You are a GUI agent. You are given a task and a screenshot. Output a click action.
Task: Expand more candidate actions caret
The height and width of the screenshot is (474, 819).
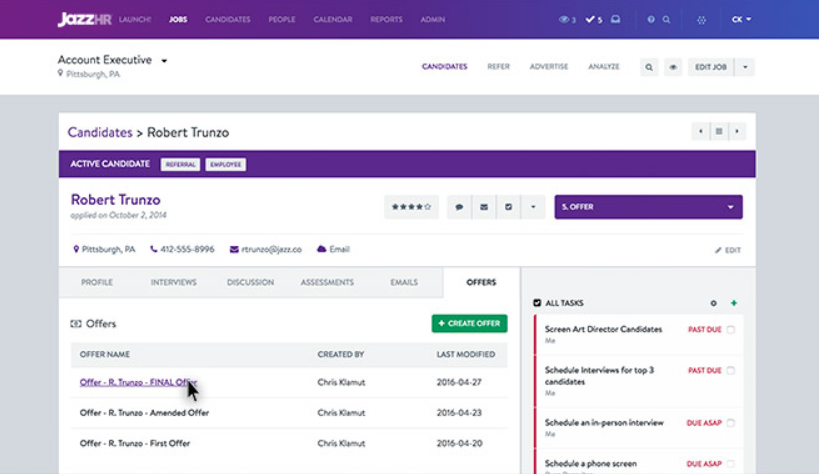533,207
